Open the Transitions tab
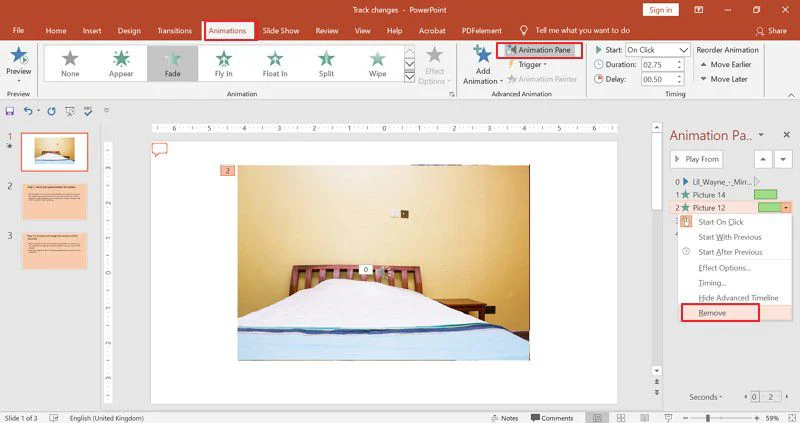This screenshot has height=423, width=800. pyautogui.click(x=174, y=31)
